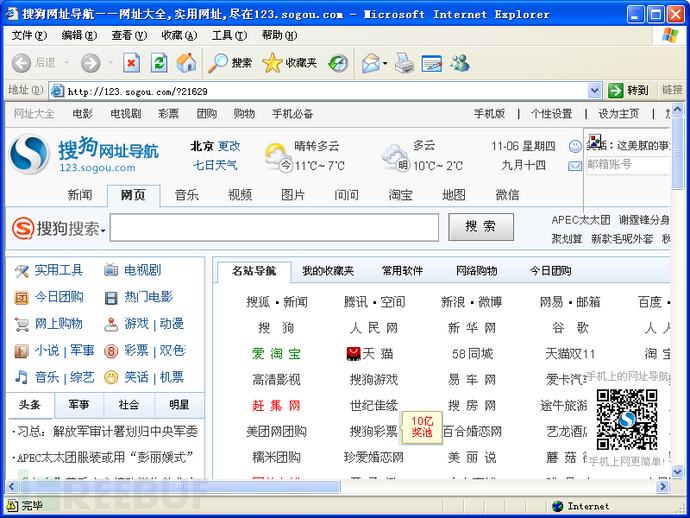The image size is (690, 518).
Task: Open the Mail button dropdown arrow
Action: (385, 63)
